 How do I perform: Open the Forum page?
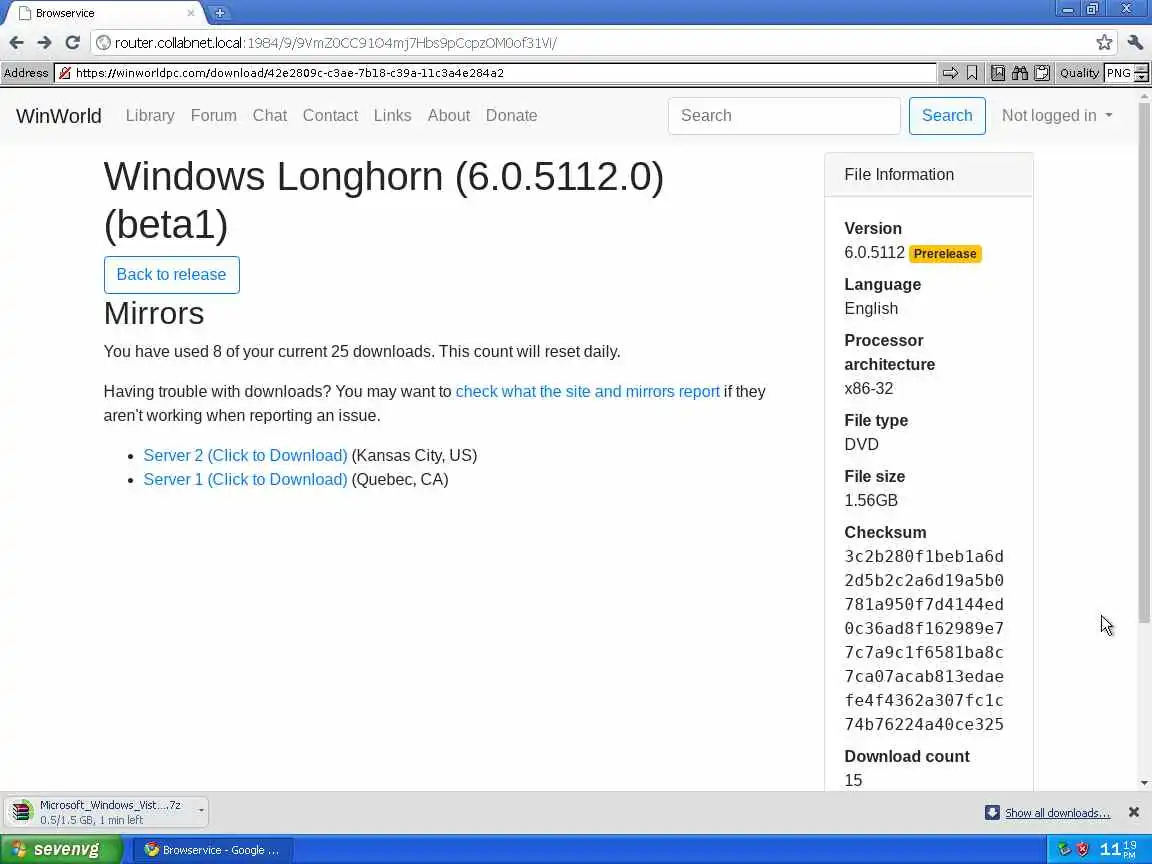click(x=214, y=115)
